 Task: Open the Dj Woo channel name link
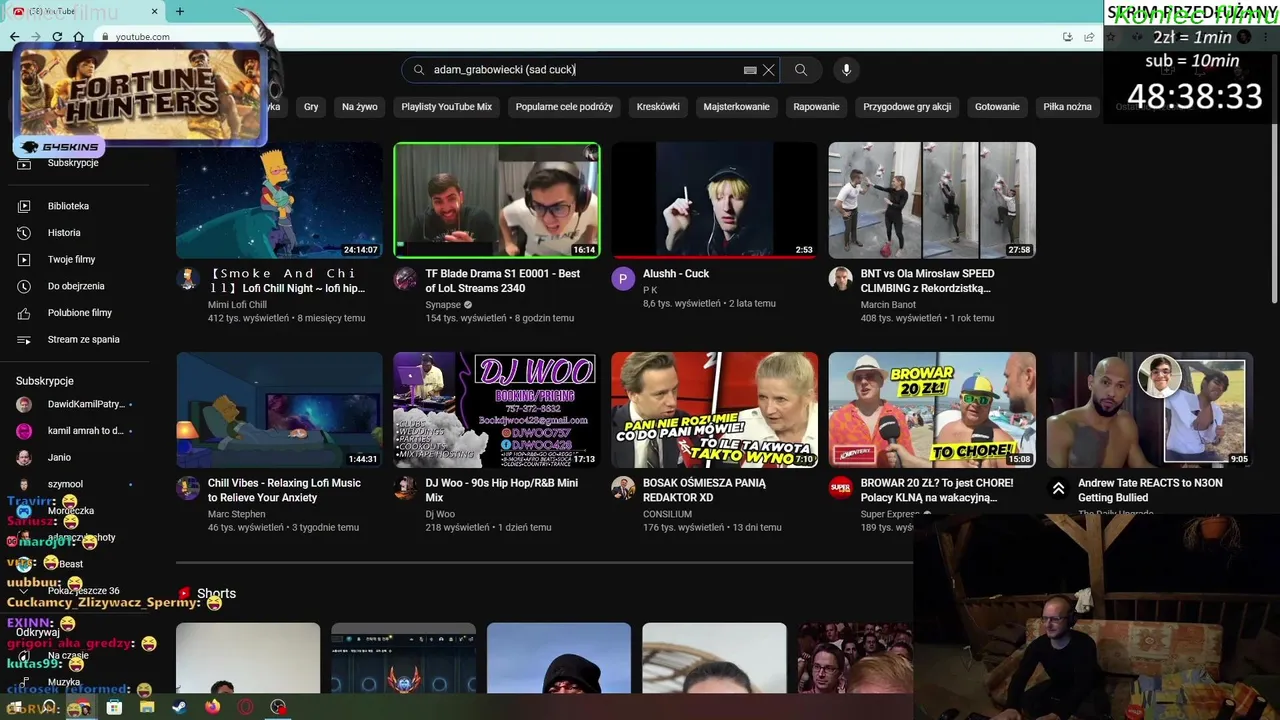coord(440,514)
